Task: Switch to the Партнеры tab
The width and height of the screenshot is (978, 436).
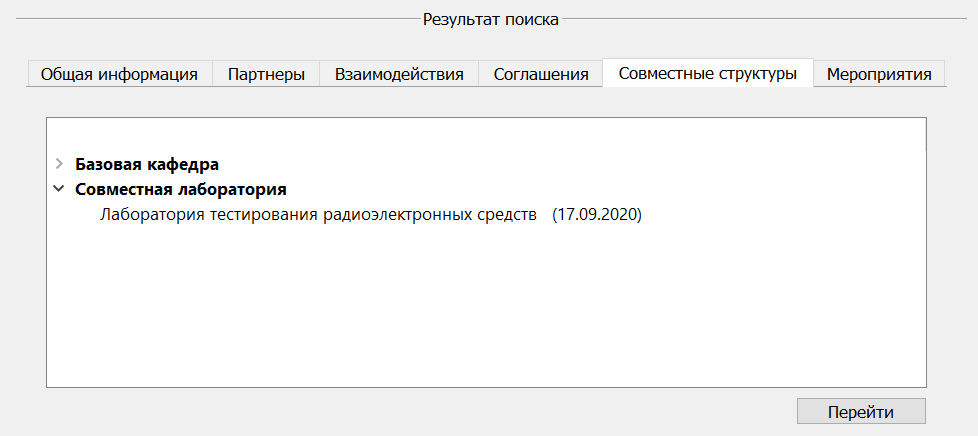Action: point(266,74)
